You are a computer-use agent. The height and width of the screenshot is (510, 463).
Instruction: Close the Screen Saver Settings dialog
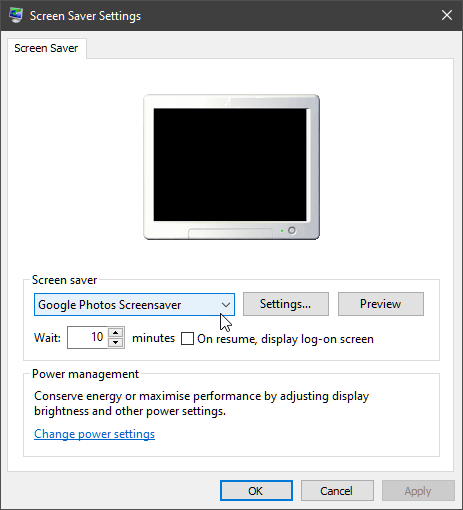click(x=447, y=15)
